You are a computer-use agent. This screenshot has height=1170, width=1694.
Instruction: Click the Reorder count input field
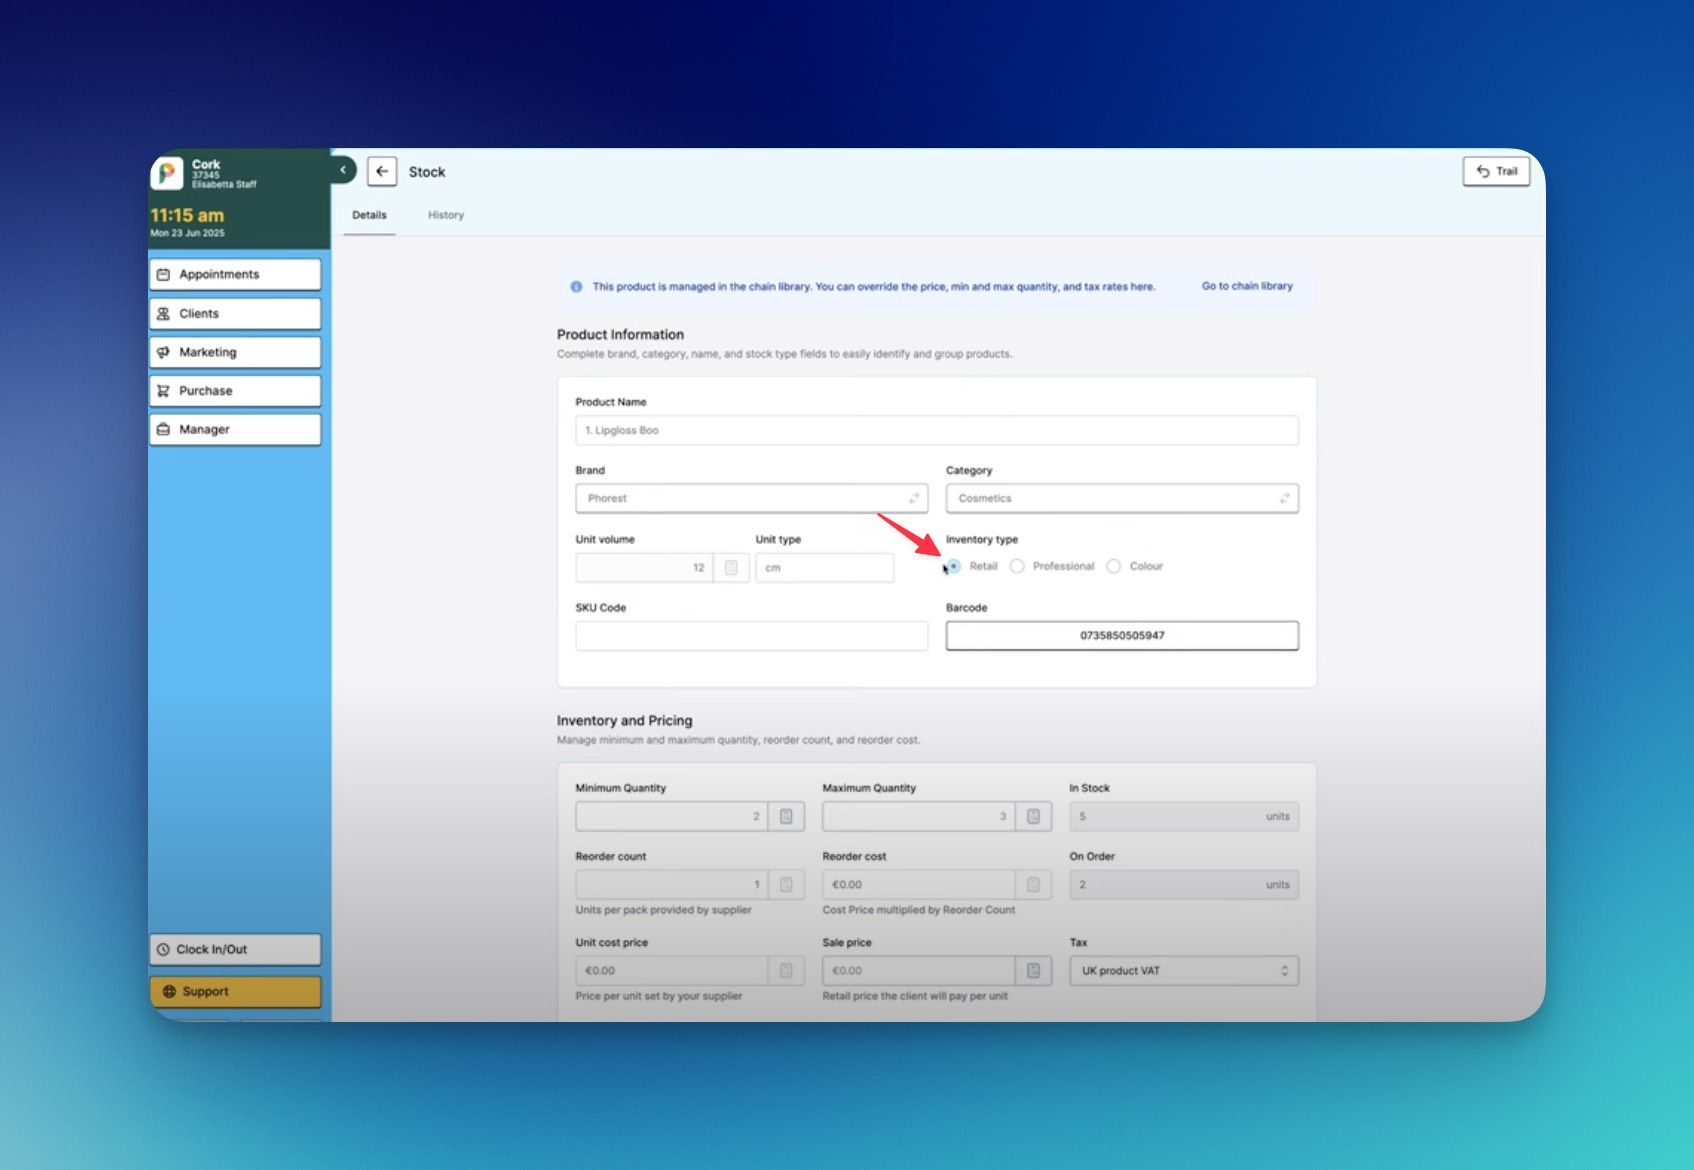[x=672, y=885]
